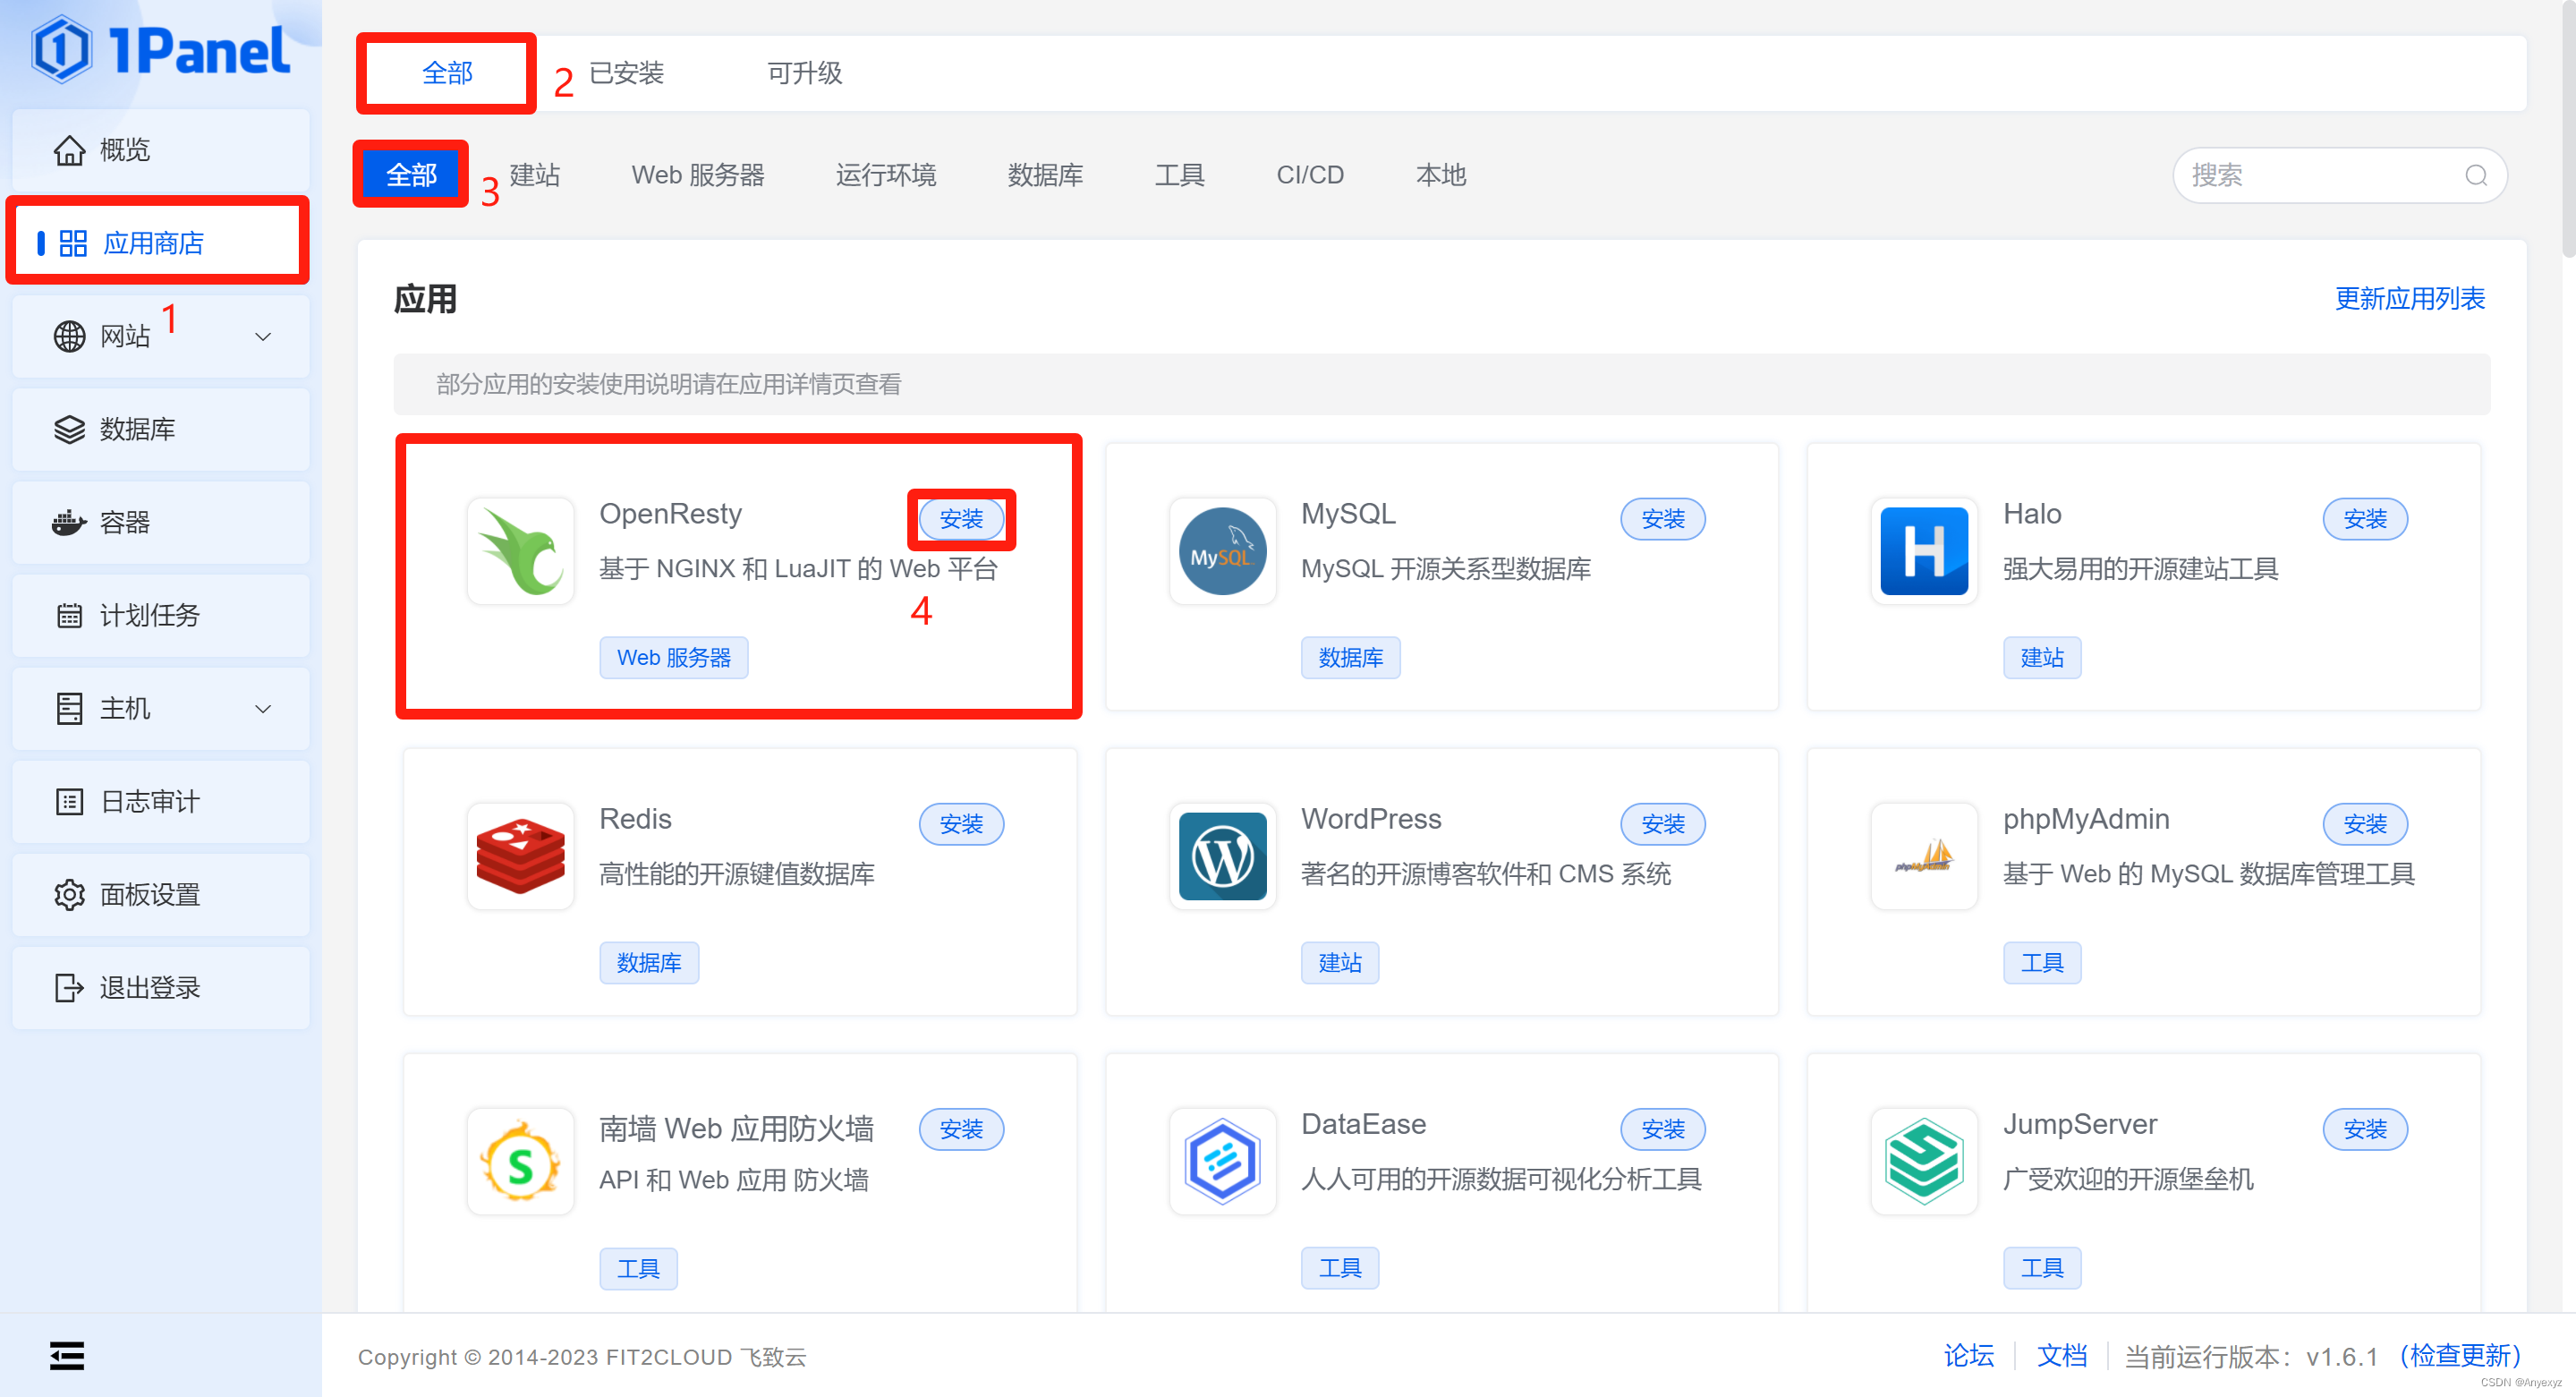Install WordPress with 安装 button
This screenshot has width=2576, height=1397.
1663,824
